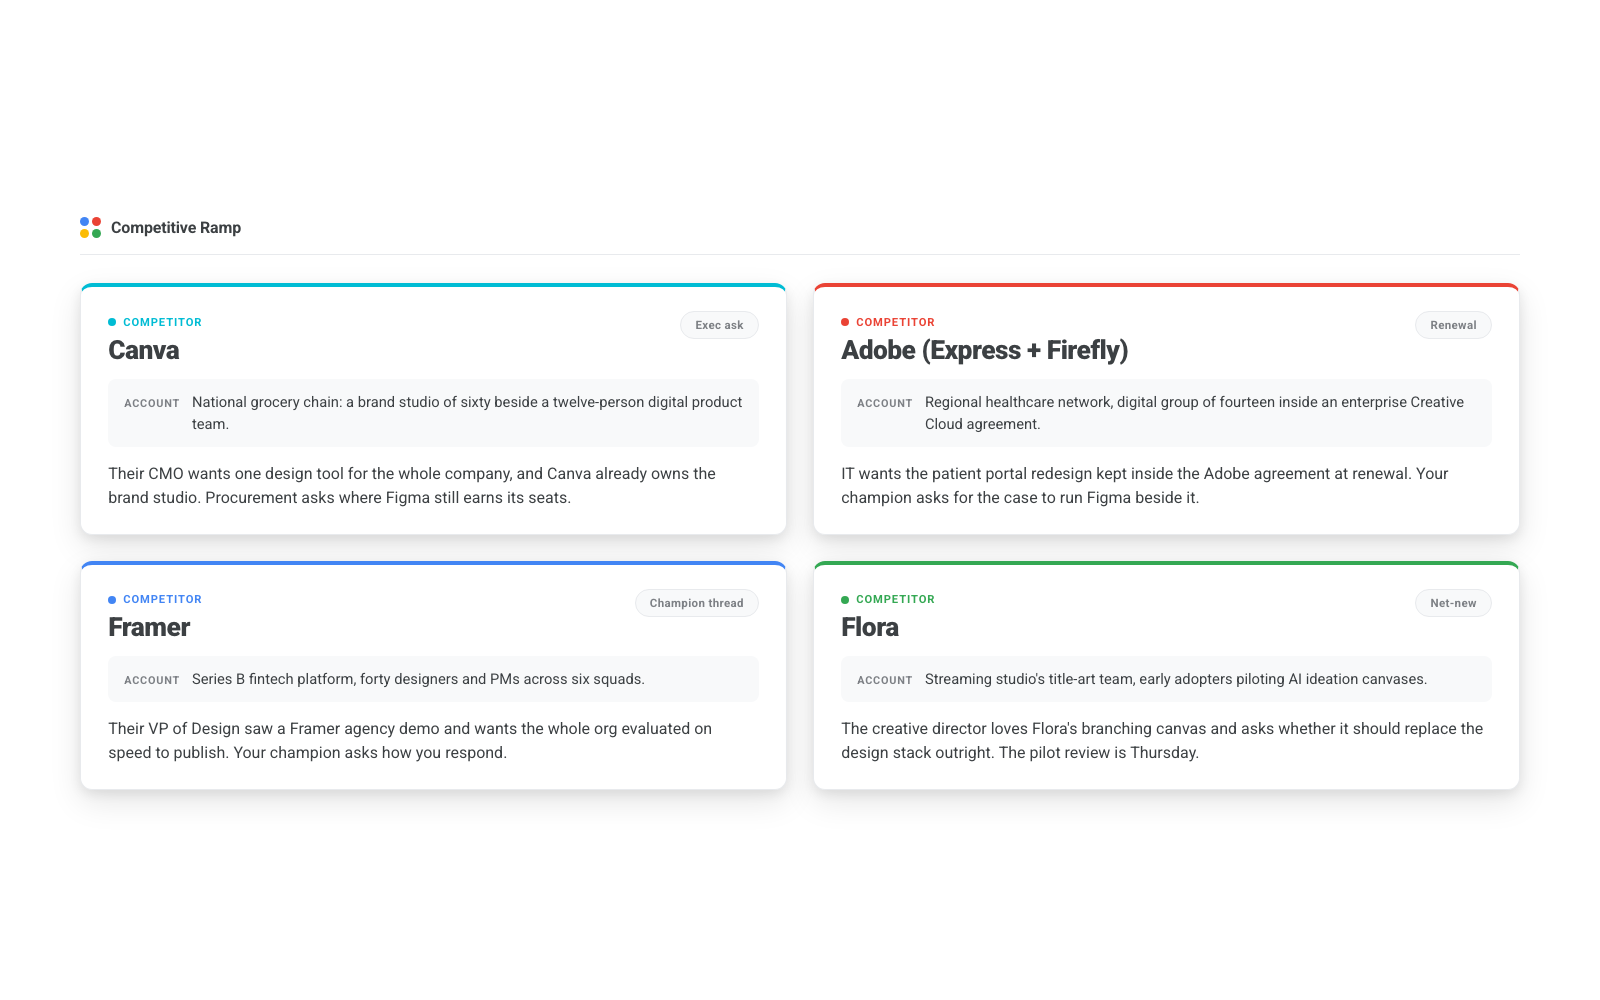Click the Competitive Ramp four-dot logo
1600x1000 pixels.
[90, 228]
